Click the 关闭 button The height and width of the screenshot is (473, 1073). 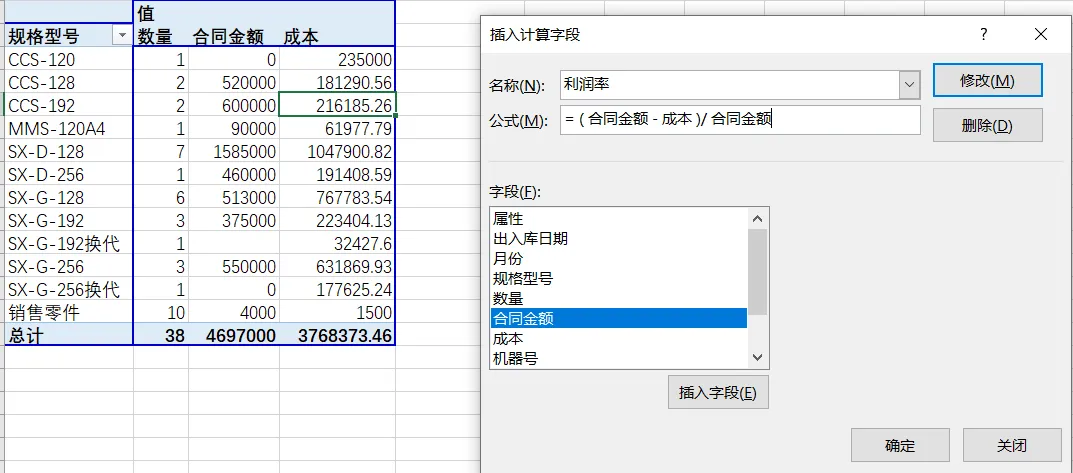coord(1011,445)
